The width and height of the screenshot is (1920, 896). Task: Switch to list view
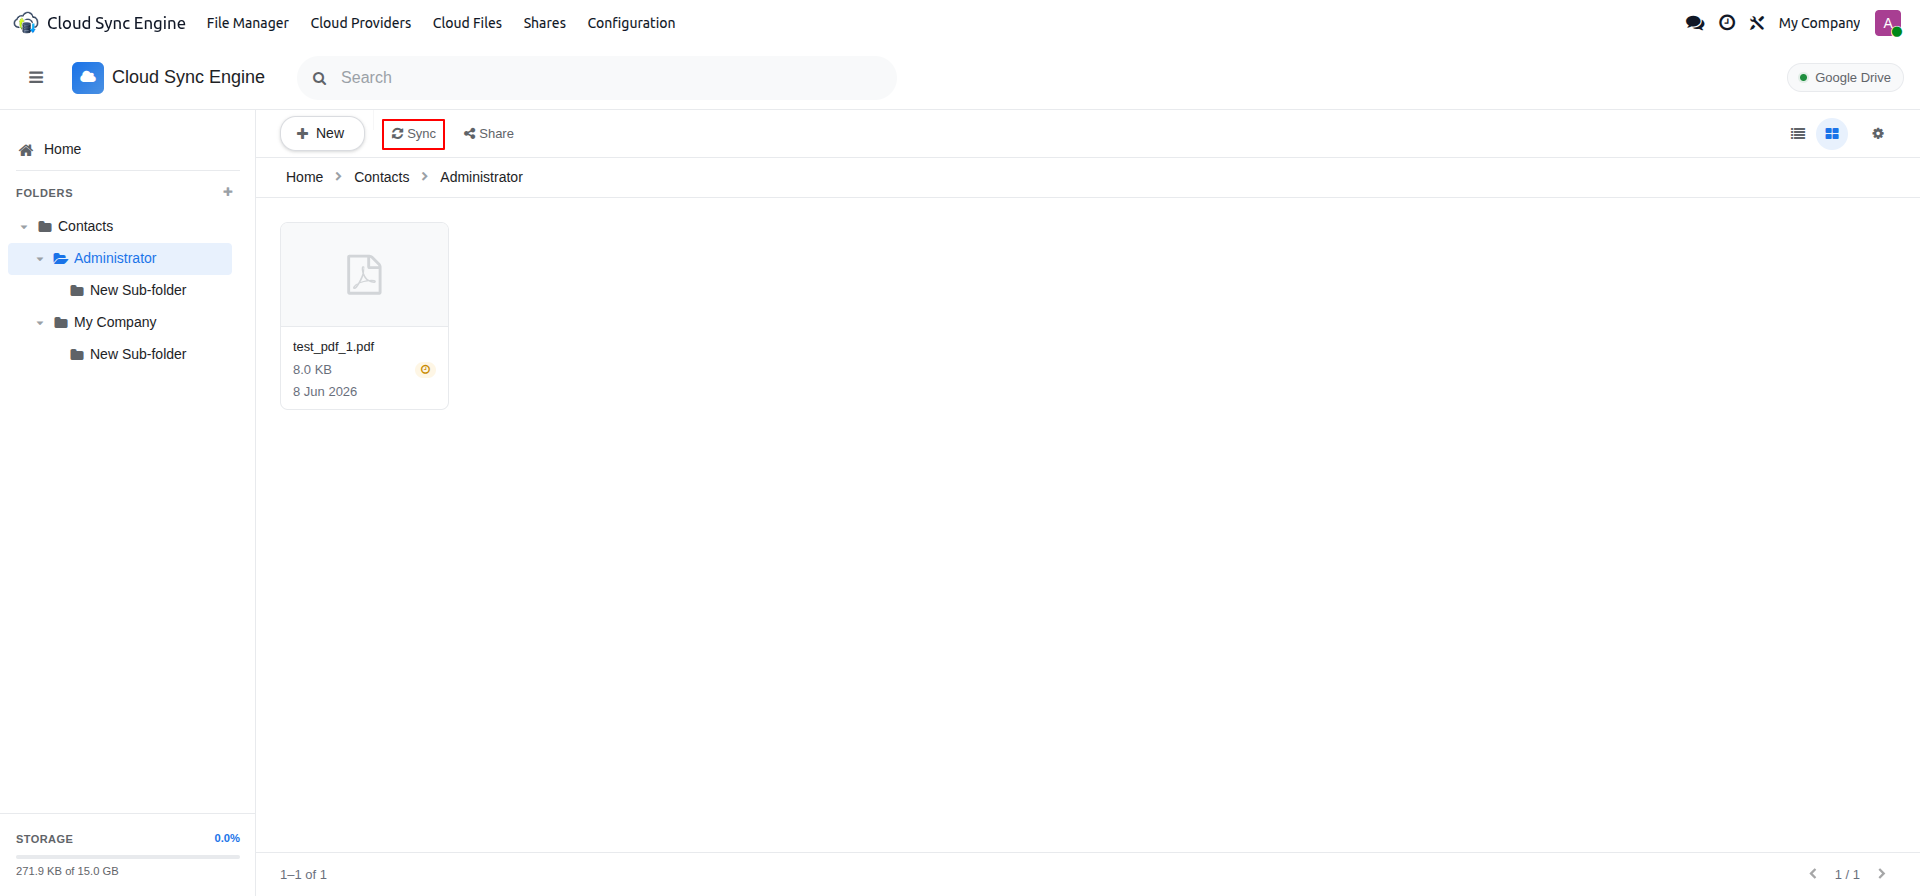1798,134
